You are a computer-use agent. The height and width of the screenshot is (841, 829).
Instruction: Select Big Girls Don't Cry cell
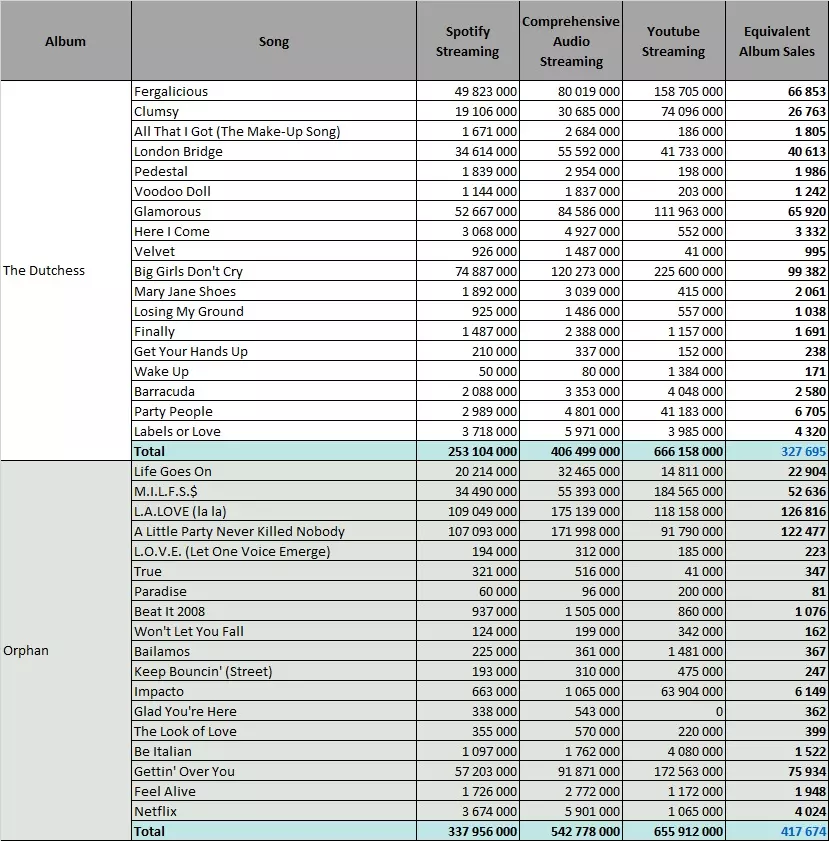pos(273,271)
